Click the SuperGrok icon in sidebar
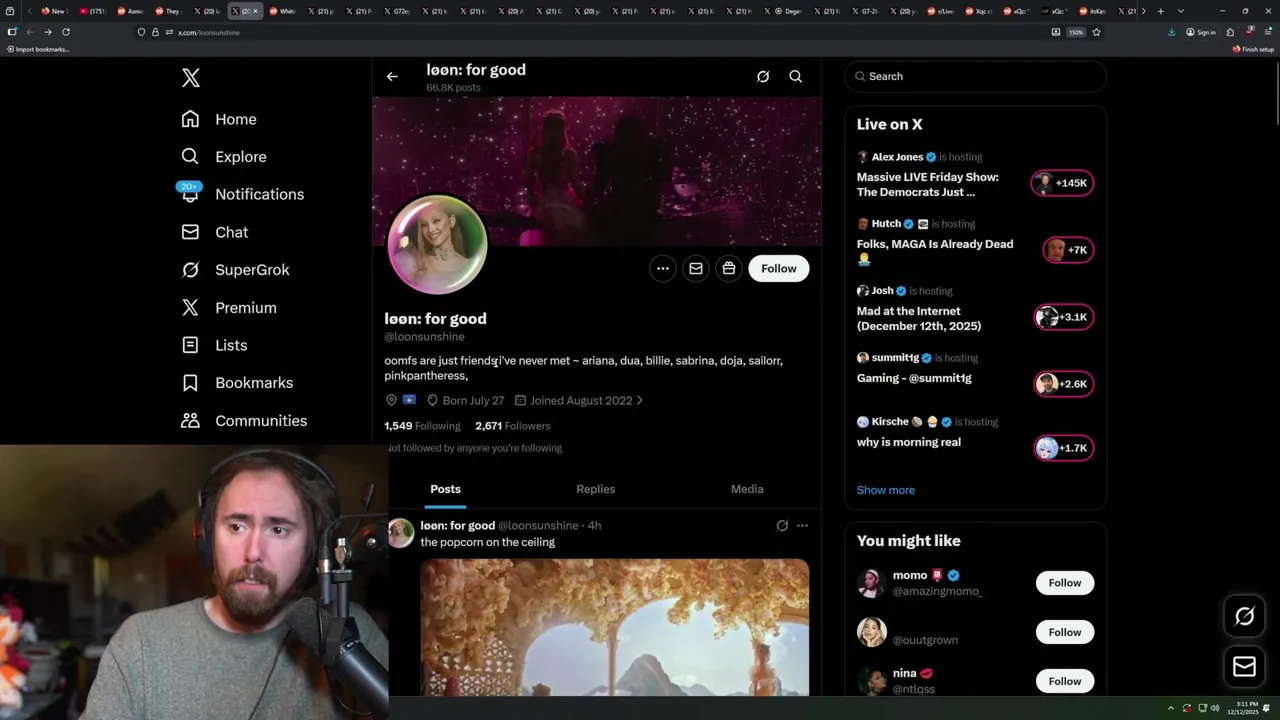This screenshot has height=720, width=1280. (x=190, y=270)
